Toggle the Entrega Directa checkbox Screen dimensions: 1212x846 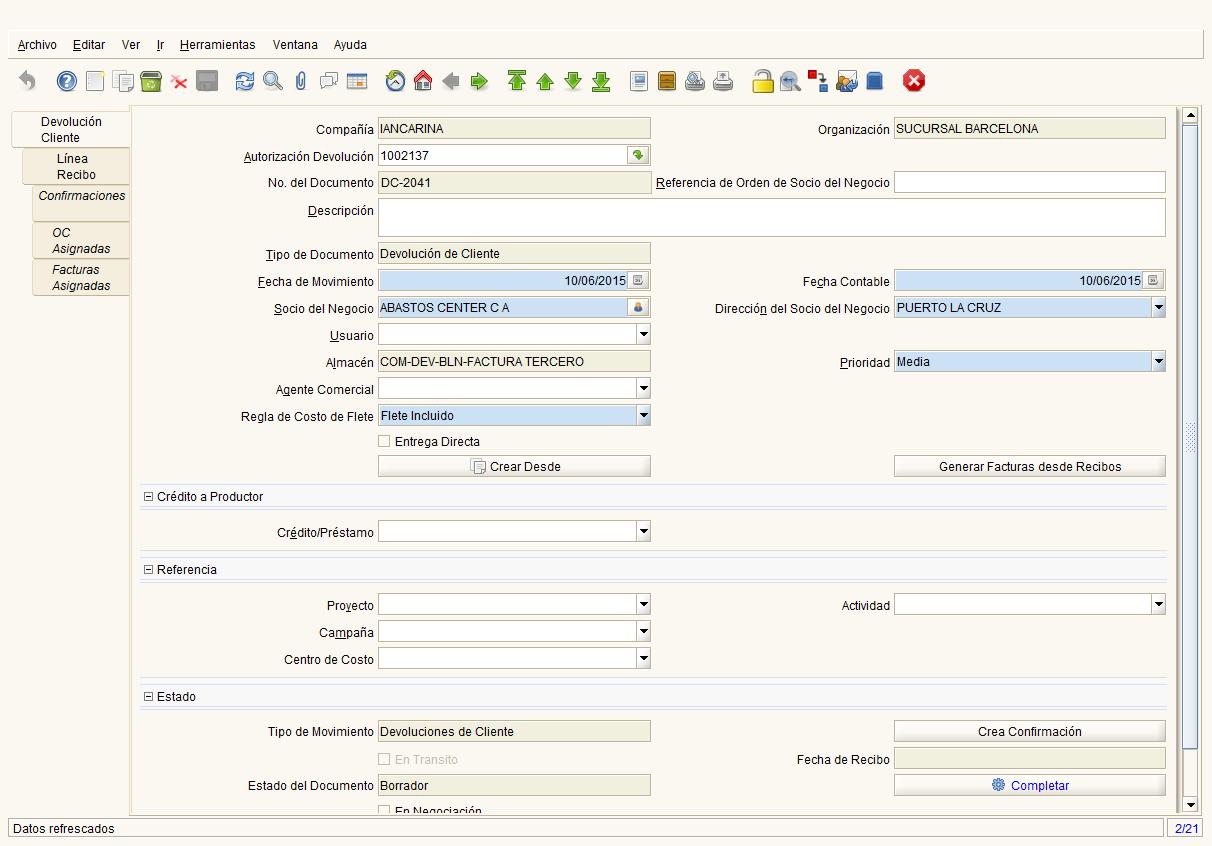[x=385, y=441]
